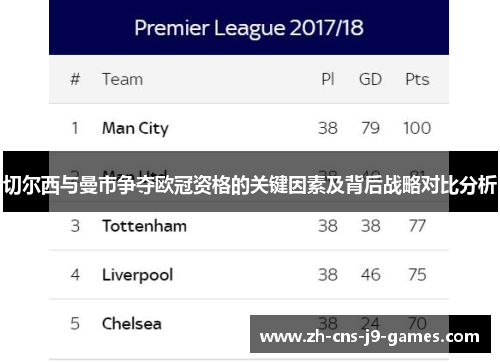The image size is (500, 362).
Task: Select the Man City team name
Action: click(x=135, y=128)
